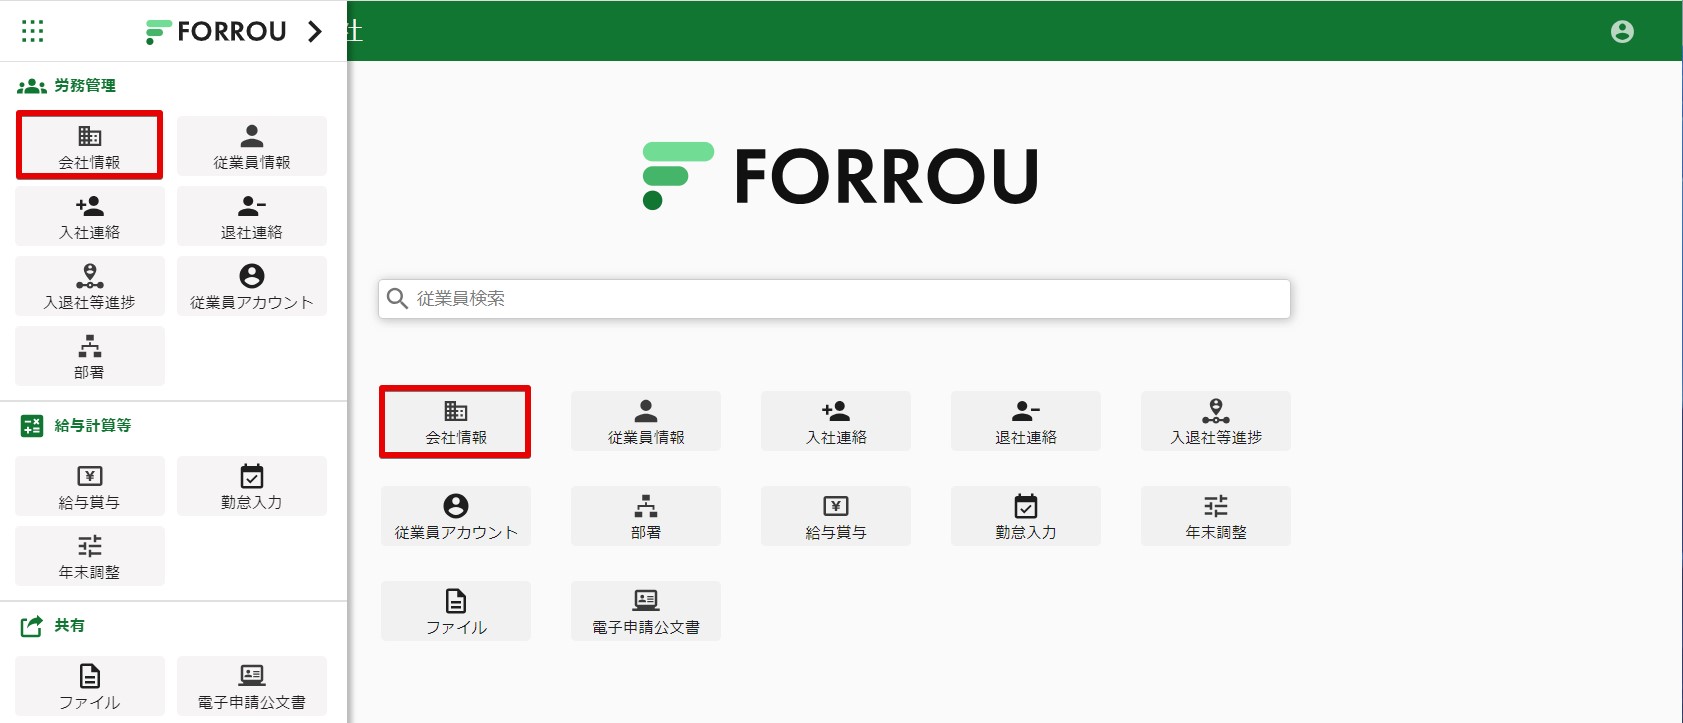The width and height of the screenshot is (1683, 723).
Task: Collapse sidebar with the chevron arrow
Action: pyautogui.click(x=315, y=32)
